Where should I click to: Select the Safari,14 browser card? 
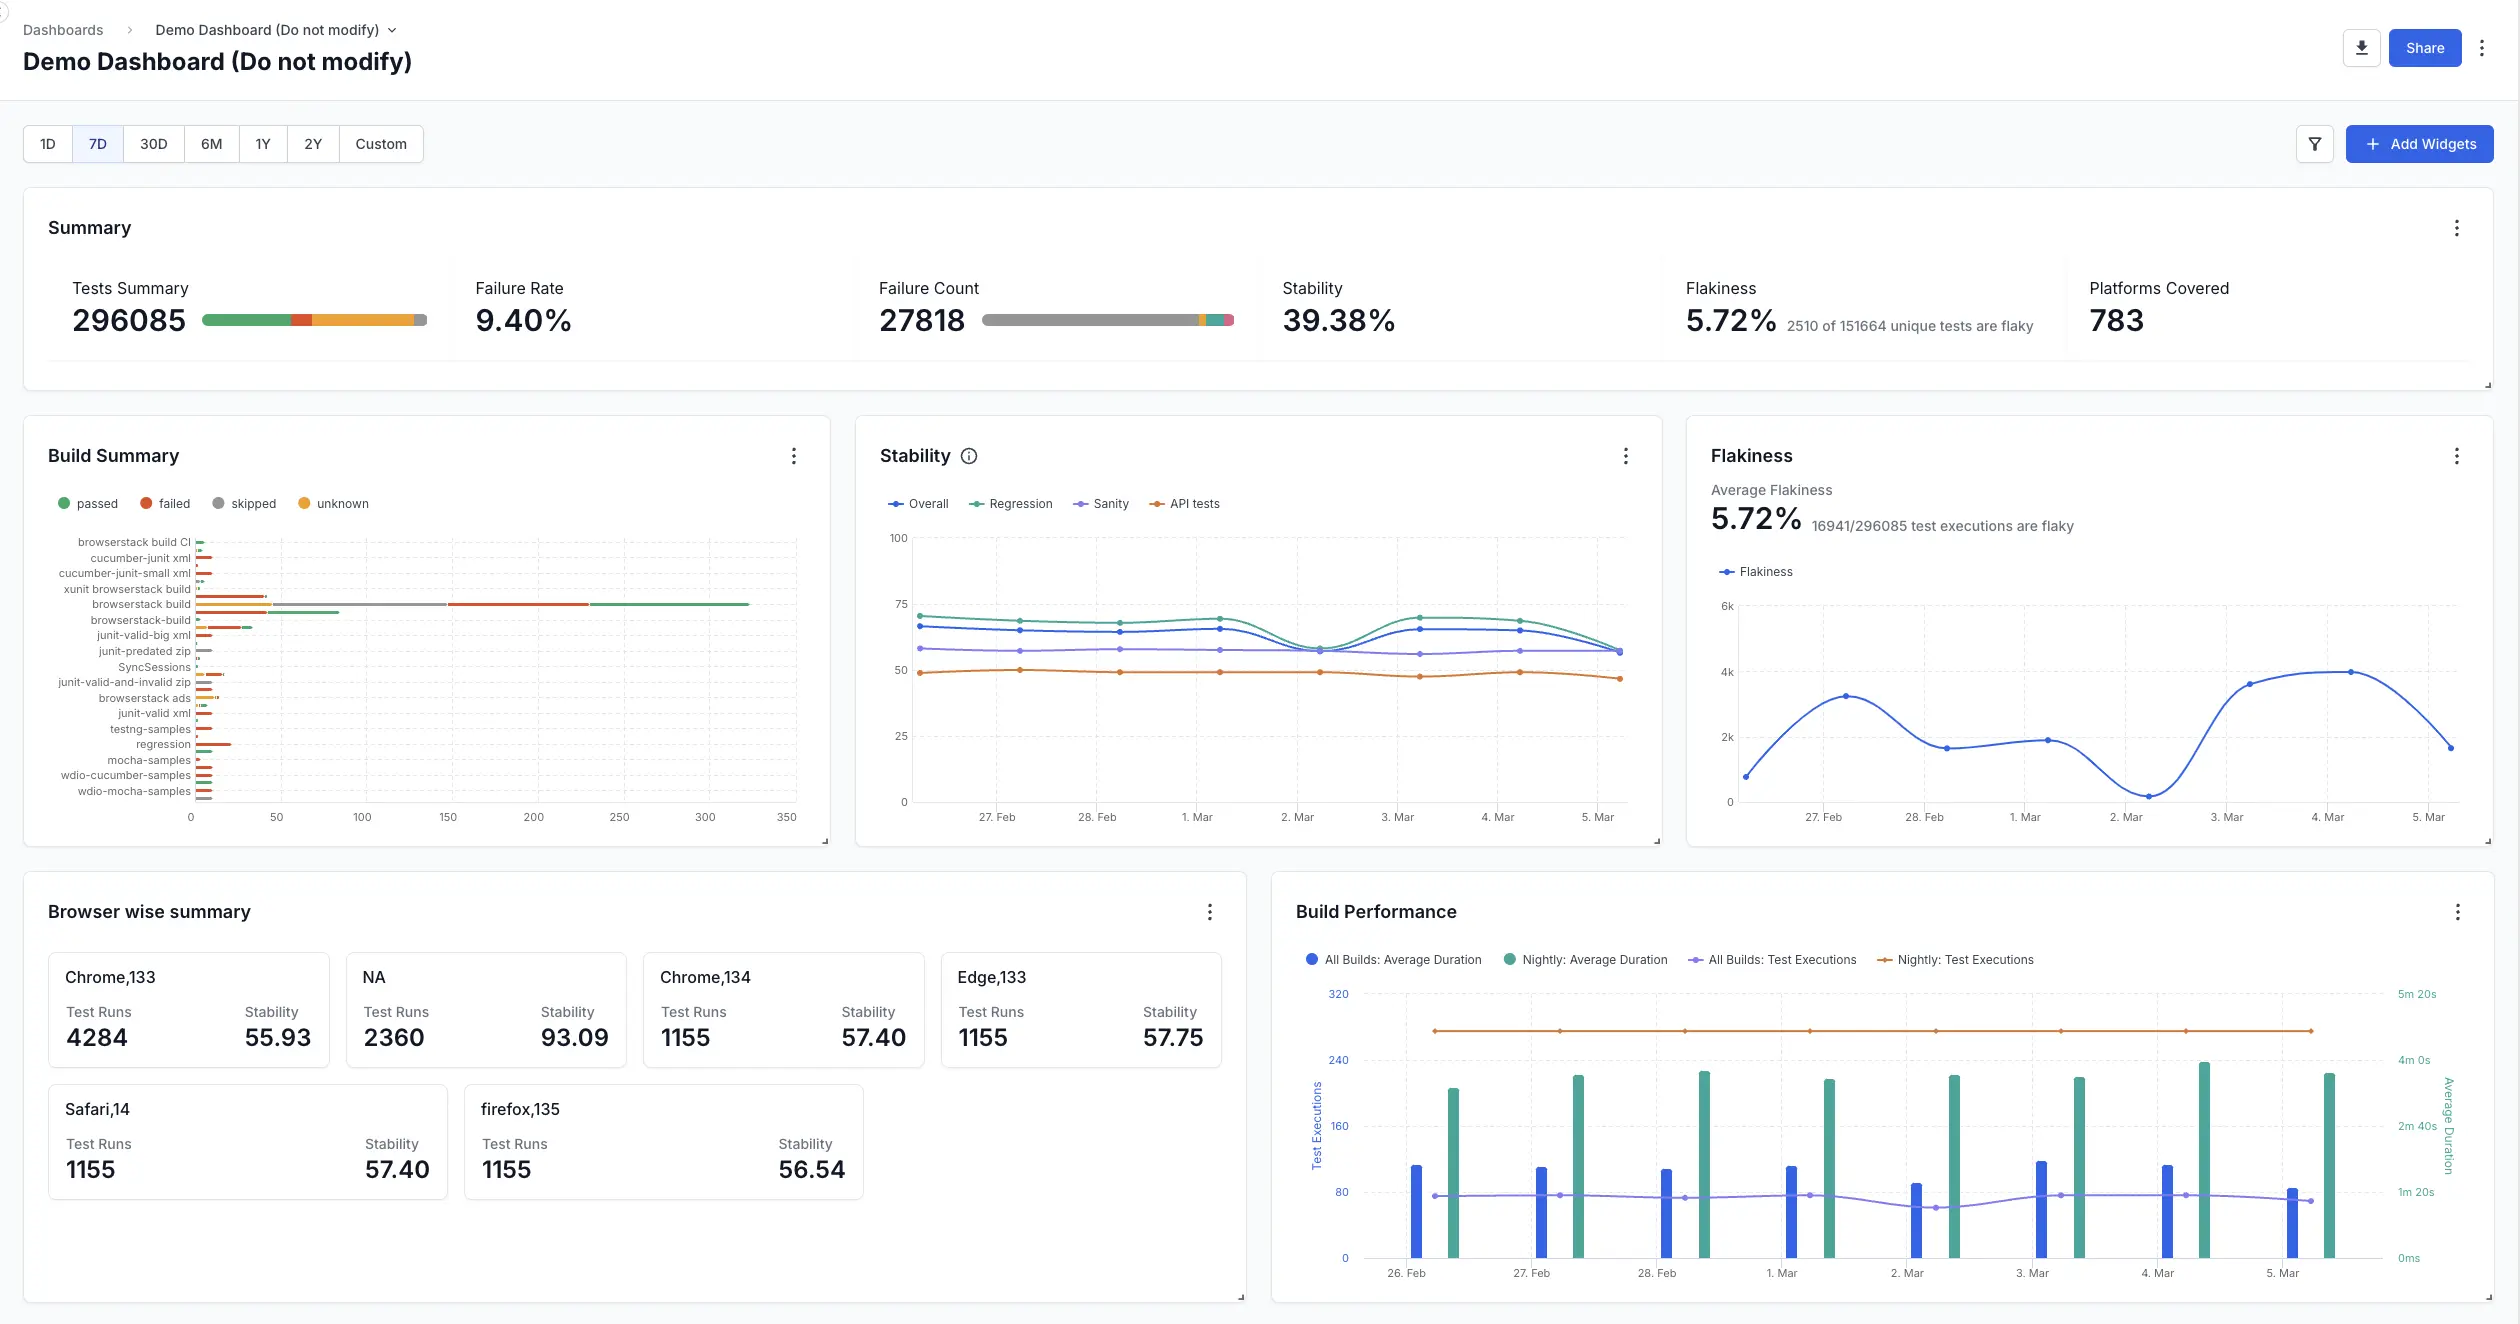point(247,1141)
